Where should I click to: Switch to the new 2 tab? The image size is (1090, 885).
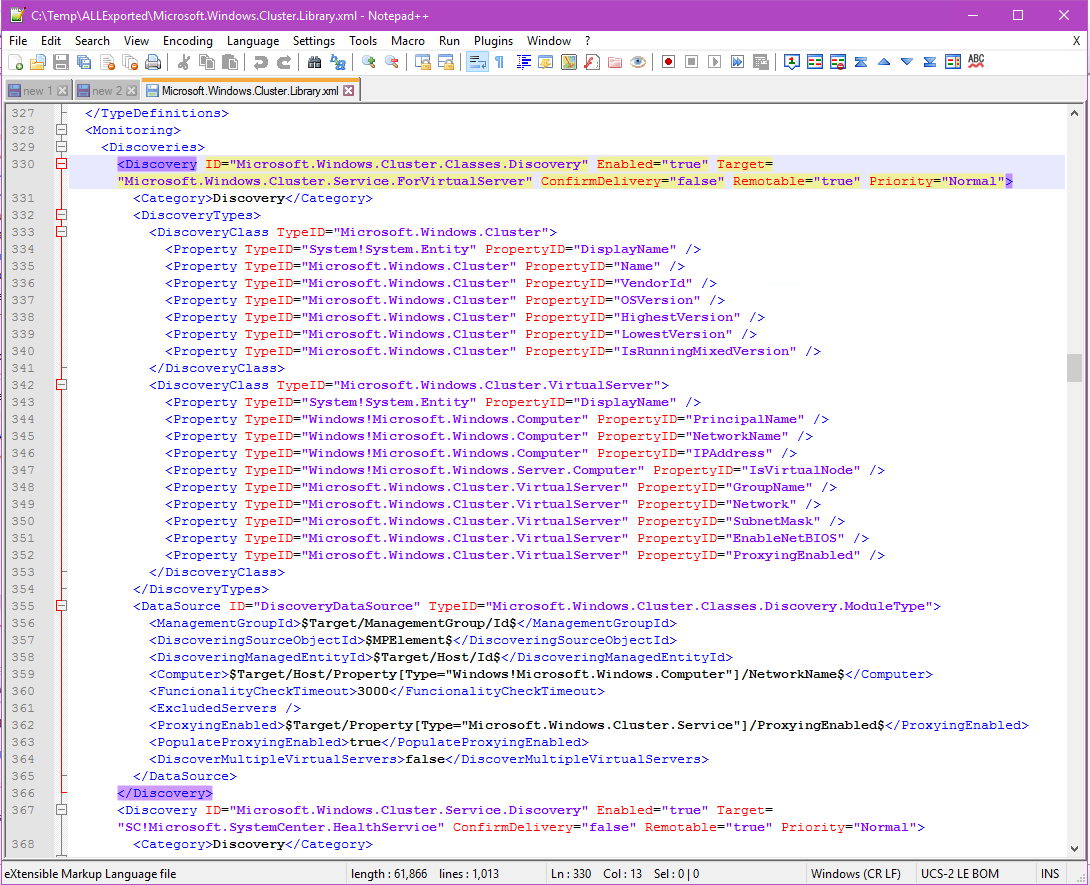point(107,91)
